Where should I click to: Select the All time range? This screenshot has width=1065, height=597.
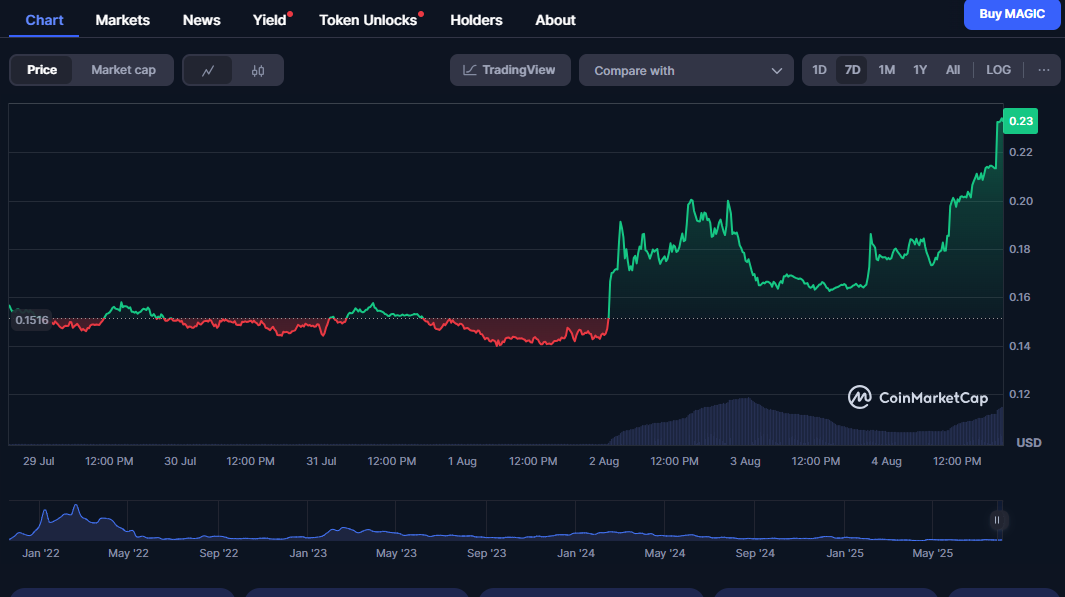click(953, 70)
